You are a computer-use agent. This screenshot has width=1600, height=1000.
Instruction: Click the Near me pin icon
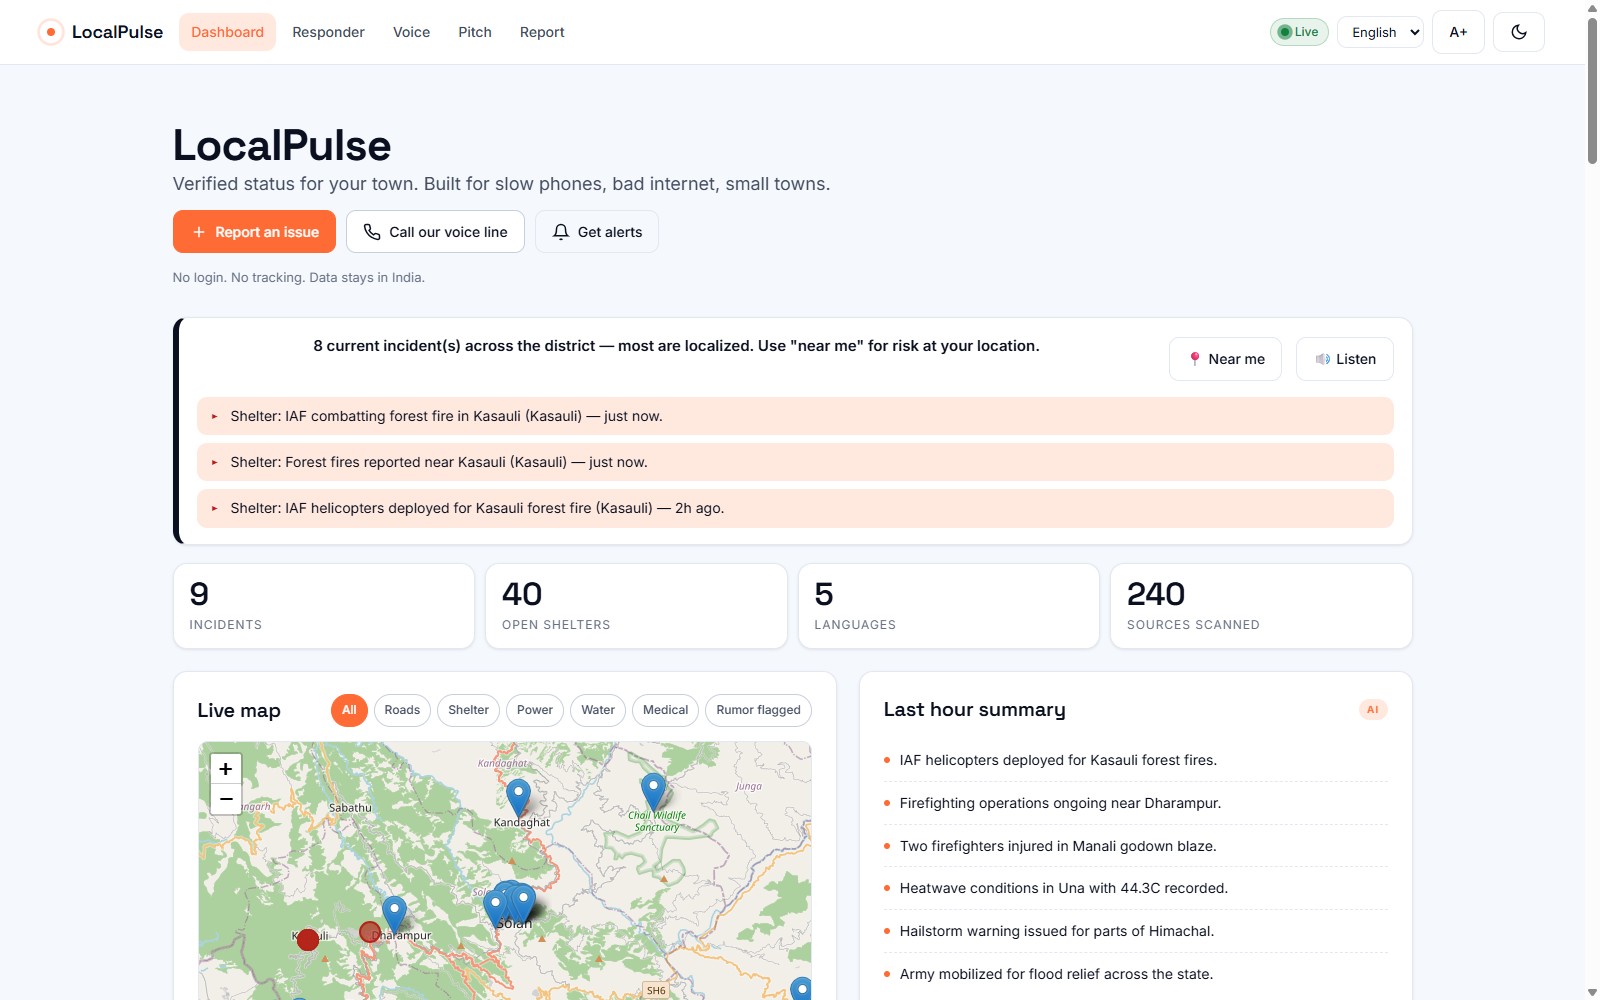coord(1194,359)
